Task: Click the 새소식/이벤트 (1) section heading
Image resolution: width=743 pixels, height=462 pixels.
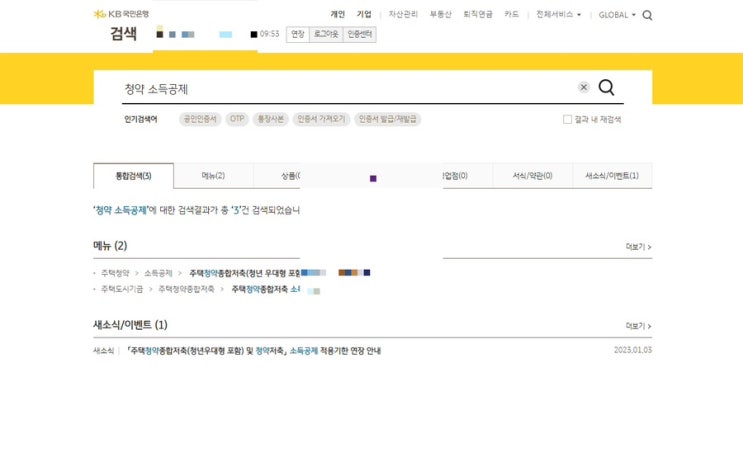Action: coord(130,325)
